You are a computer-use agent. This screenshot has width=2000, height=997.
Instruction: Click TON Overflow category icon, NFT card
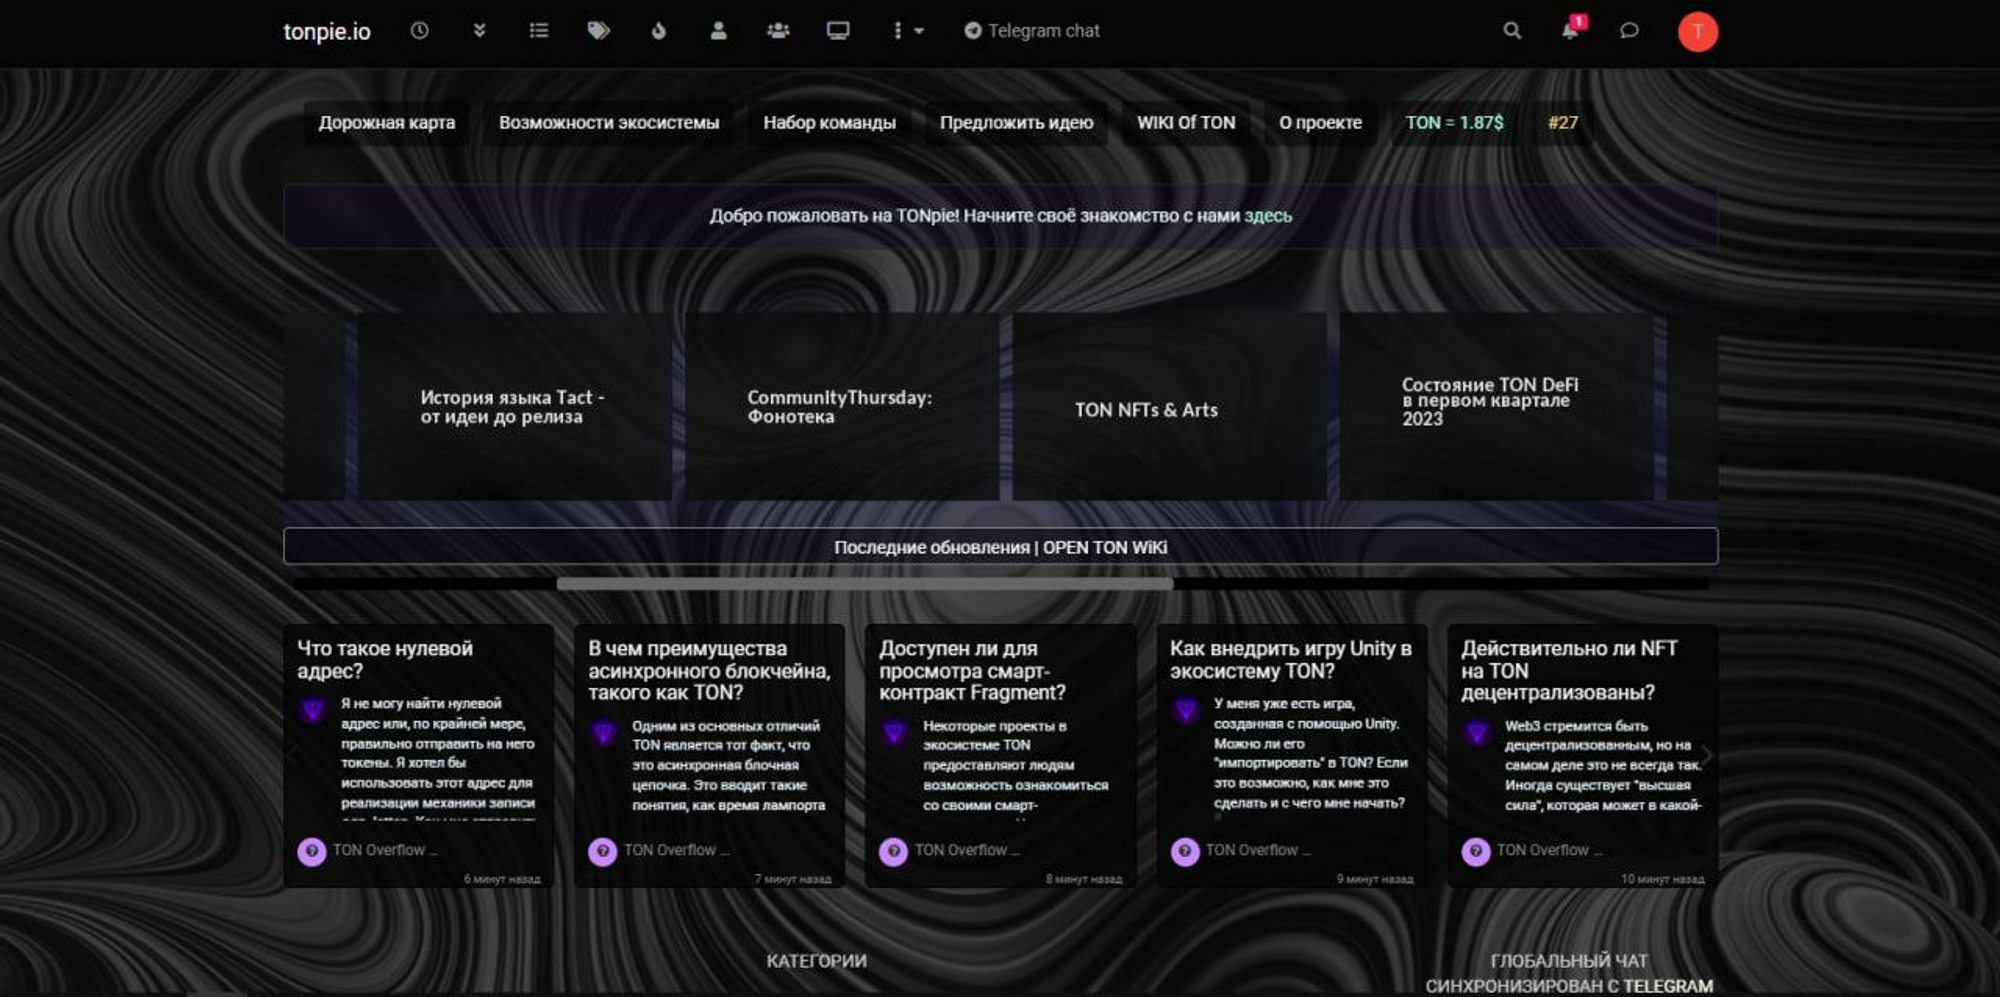coord(1476,851)
